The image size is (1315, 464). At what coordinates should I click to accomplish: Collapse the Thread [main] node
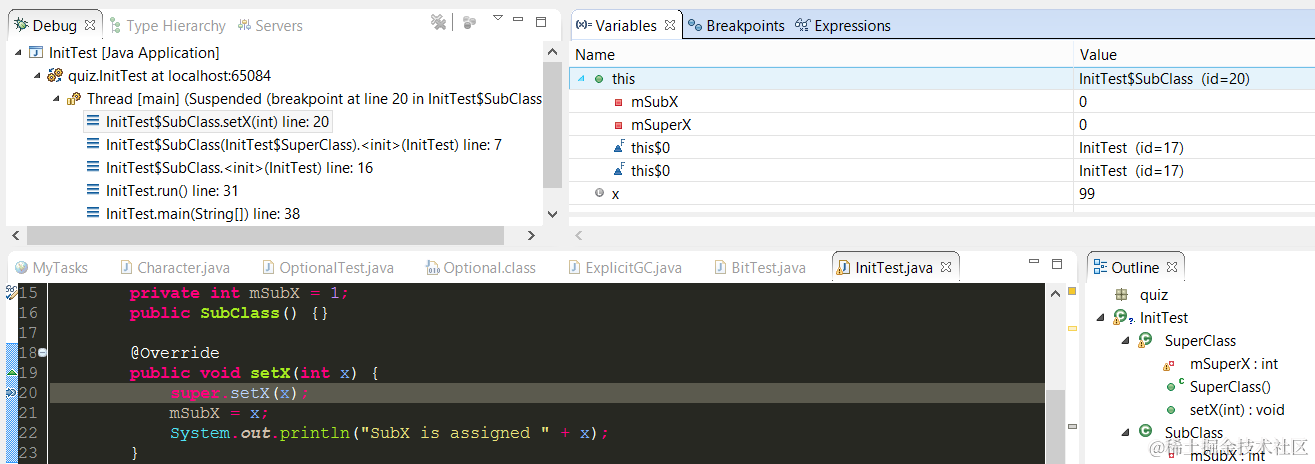tap(56, 99)
